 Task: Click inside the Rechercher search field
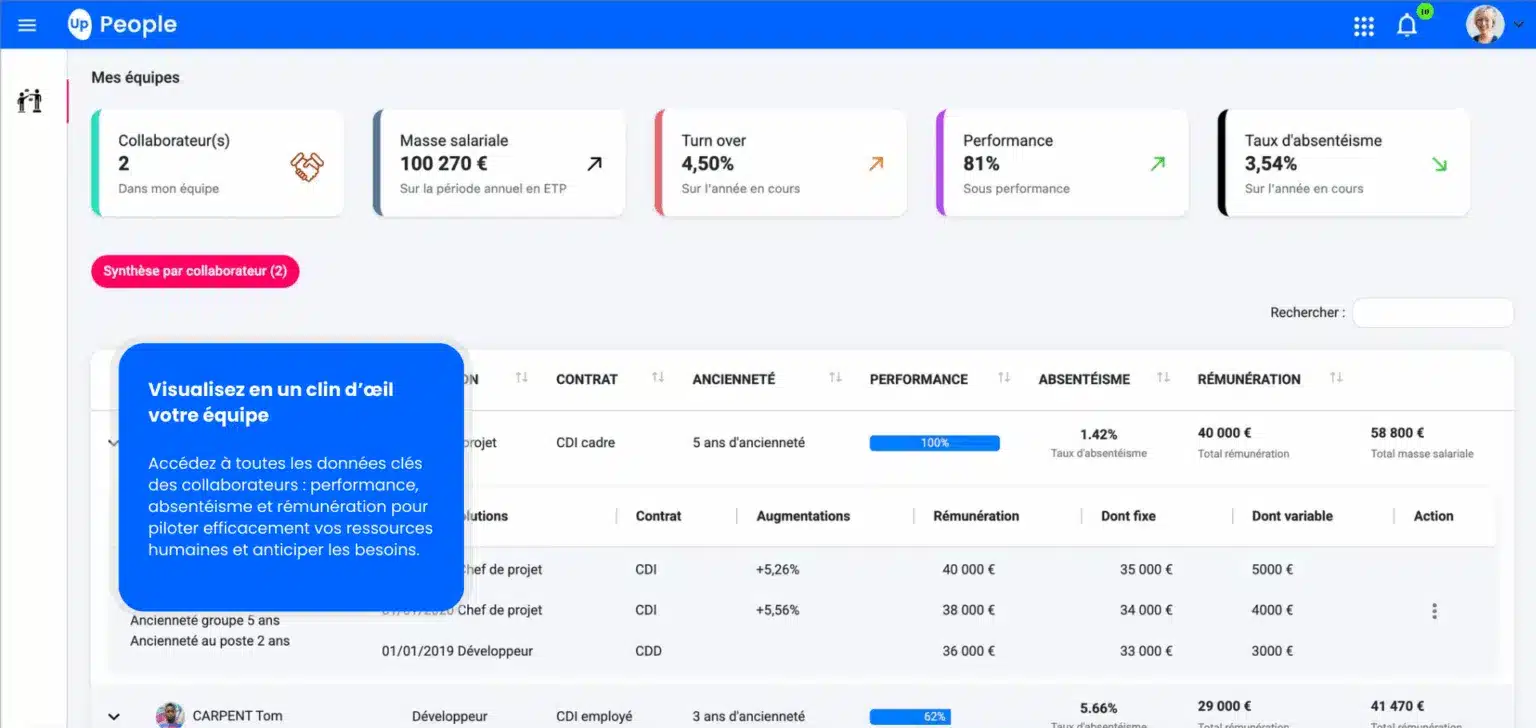tap(1433, 312)
